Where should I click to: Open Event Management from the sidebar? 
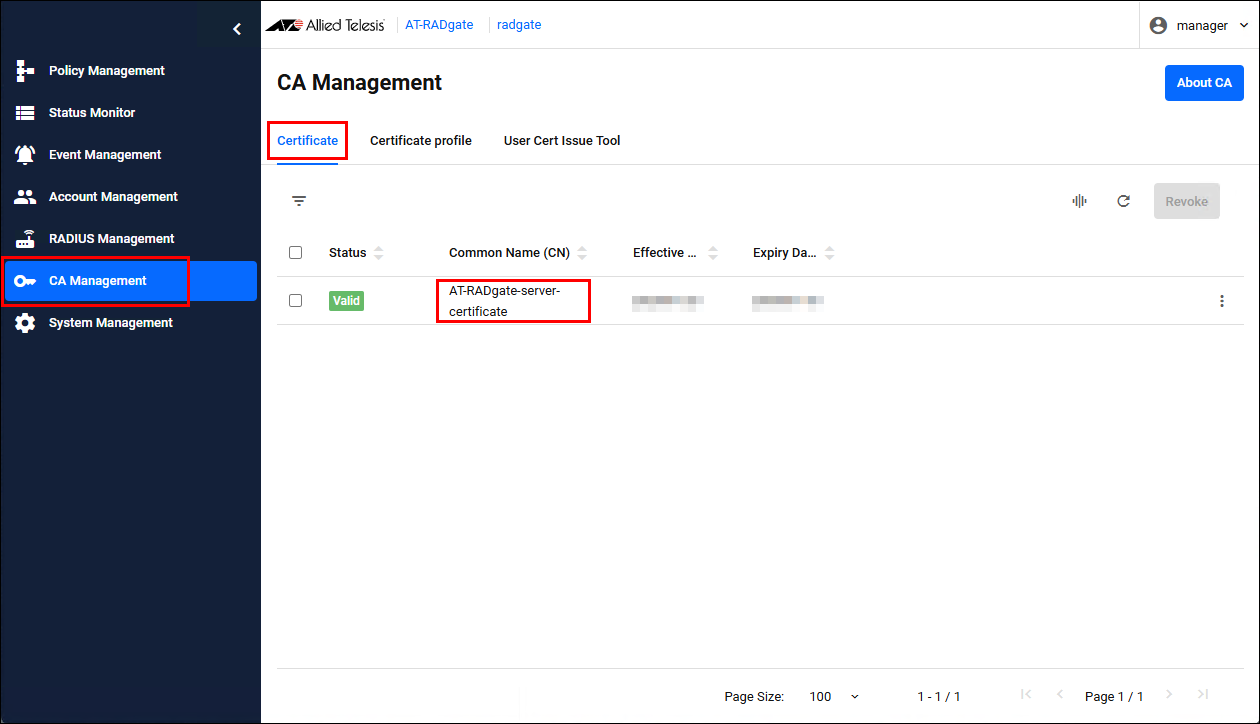pyautogui.click(x=130, y=155)
